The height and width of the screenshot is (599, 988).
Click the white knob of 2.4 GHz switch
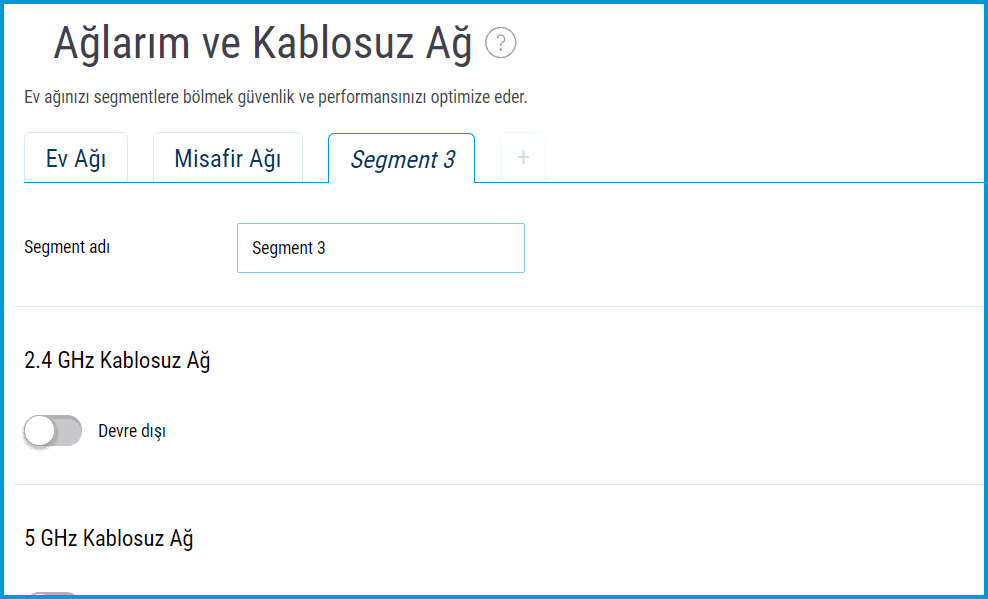pos(40,432)
